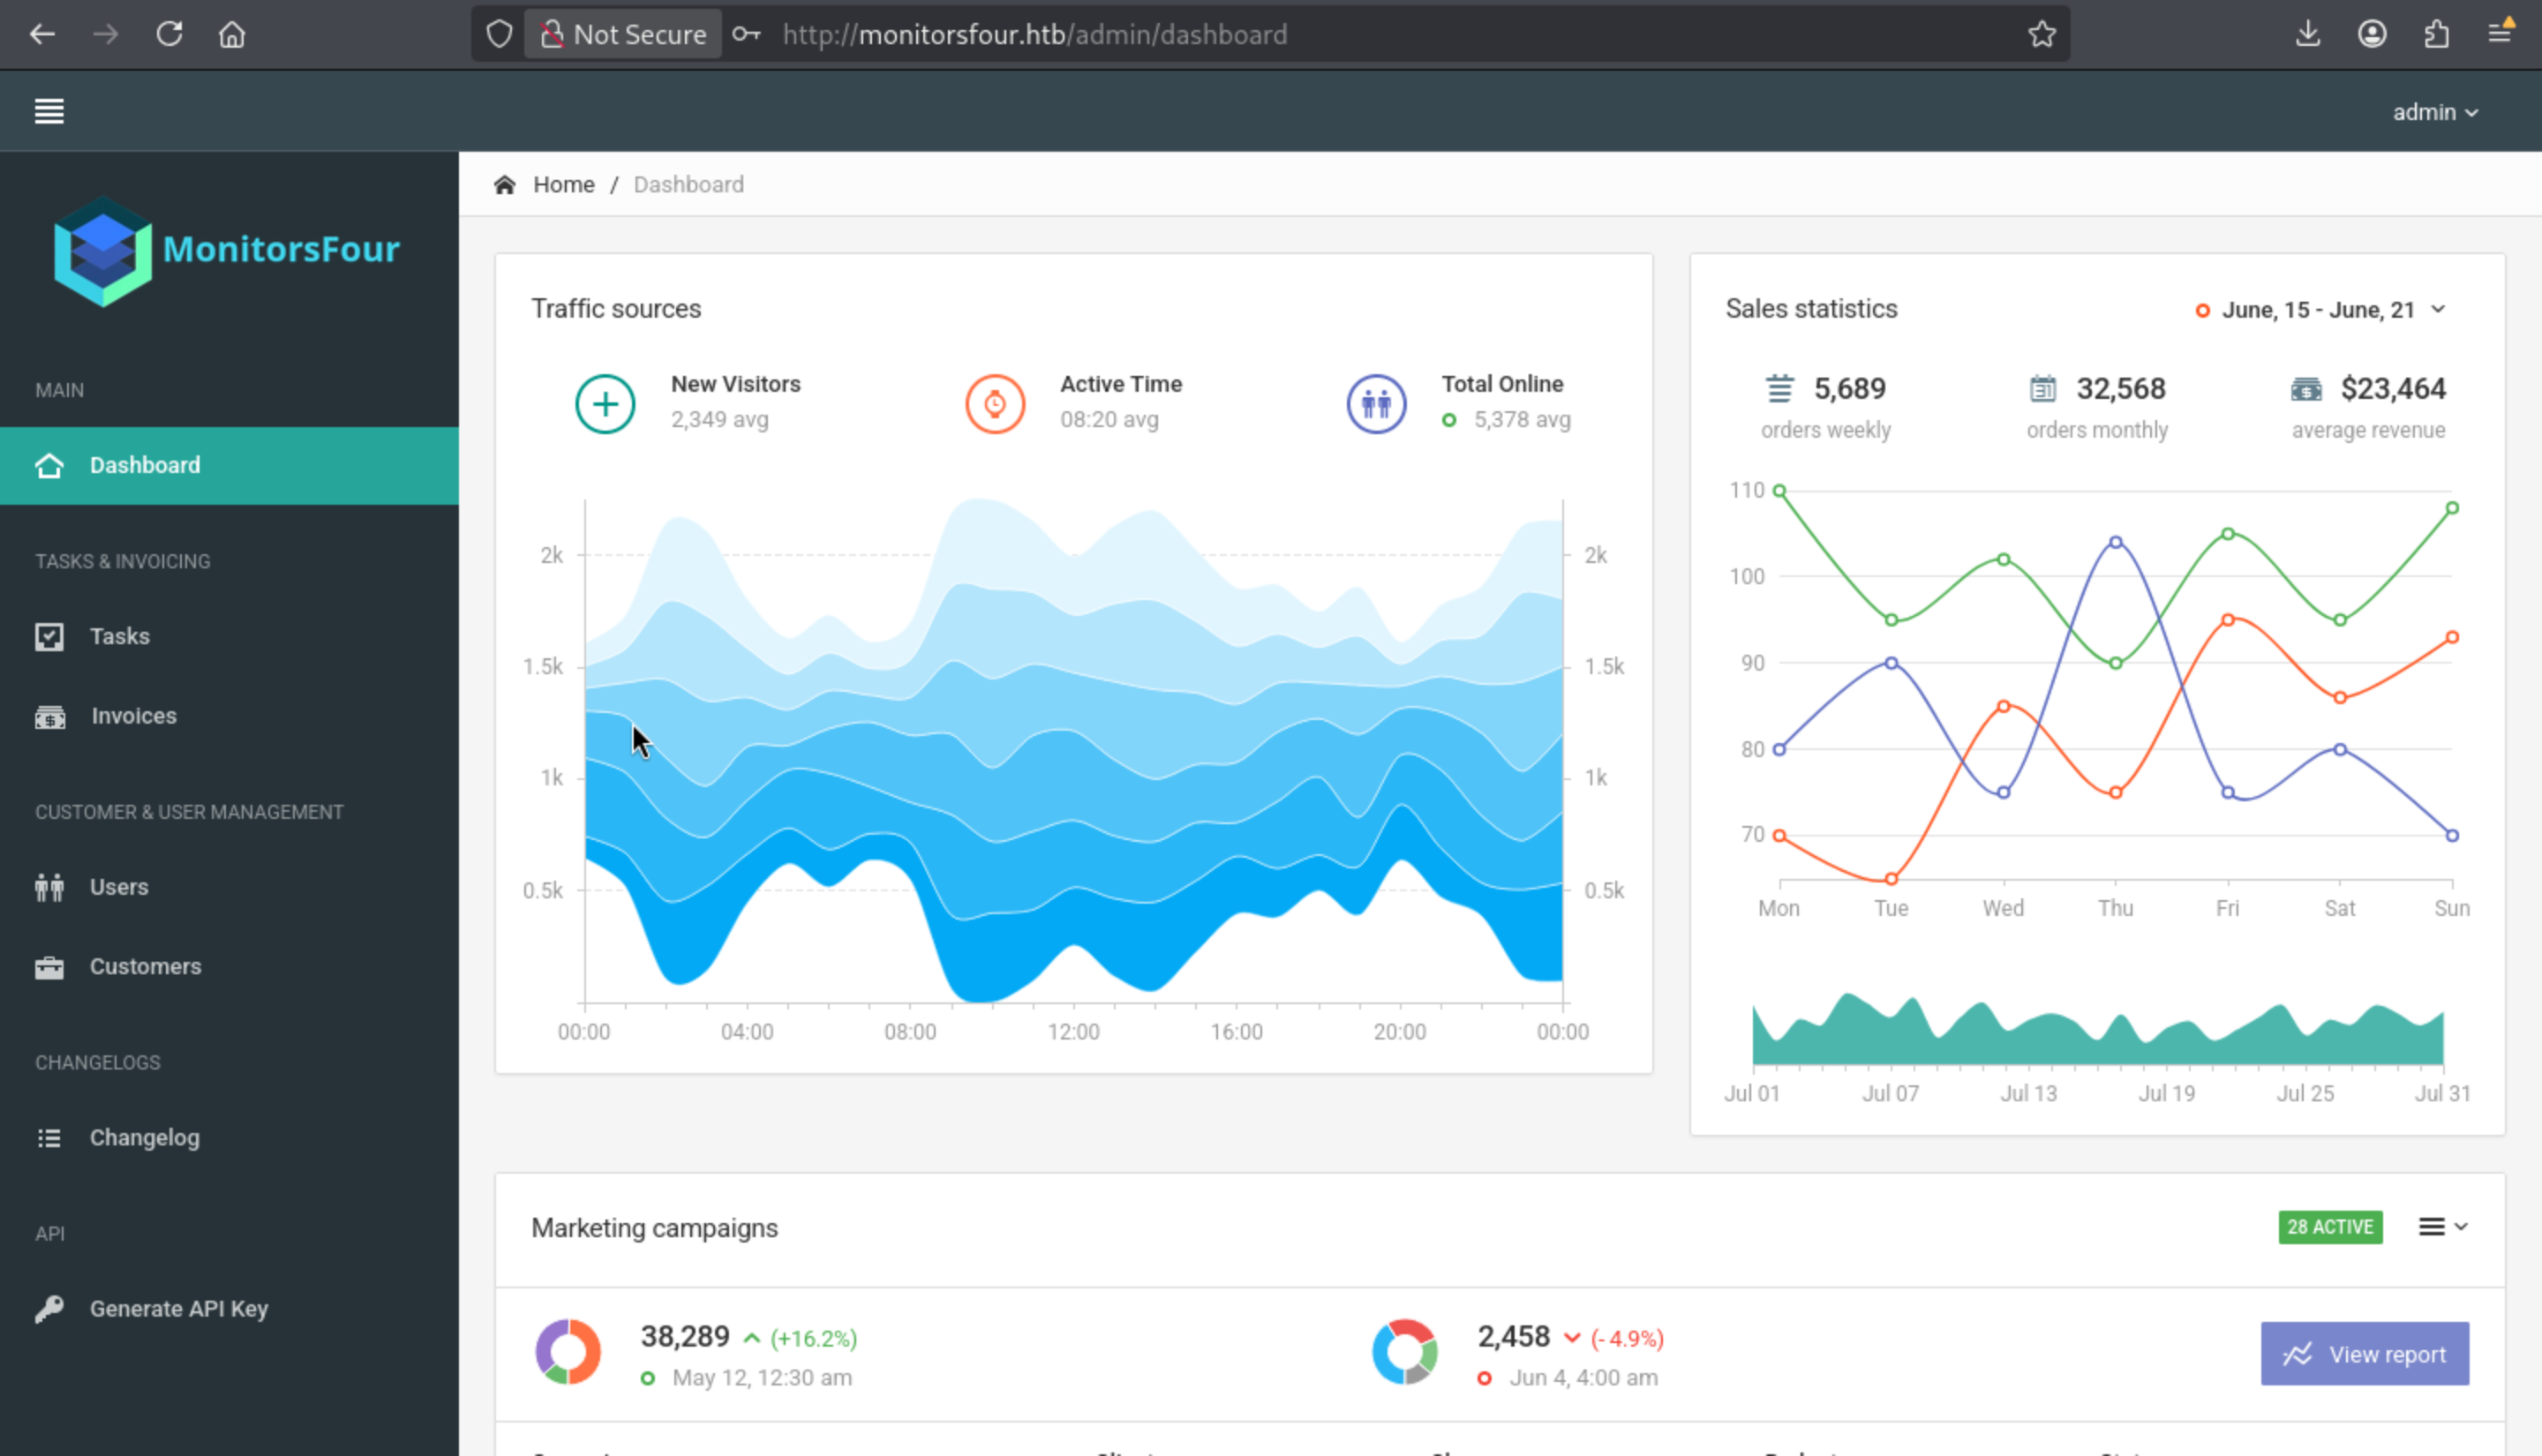Screen dimensions: 2542x1456
Task: Click the browser extensions puzzle icon
Action: [2436, 34]
